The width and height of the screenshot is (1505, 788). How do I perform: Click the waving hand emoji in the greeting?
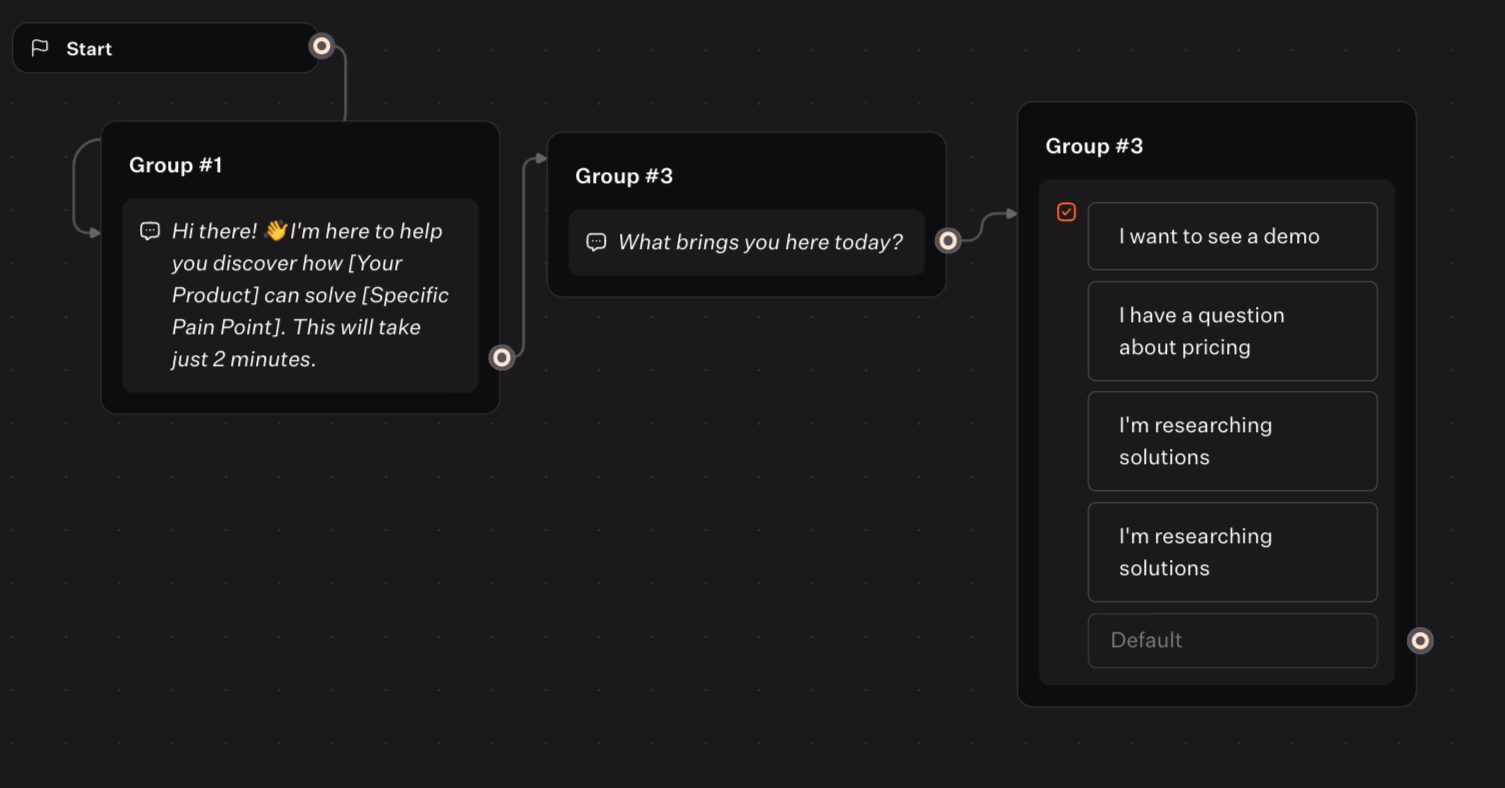[x=276, y=231]
